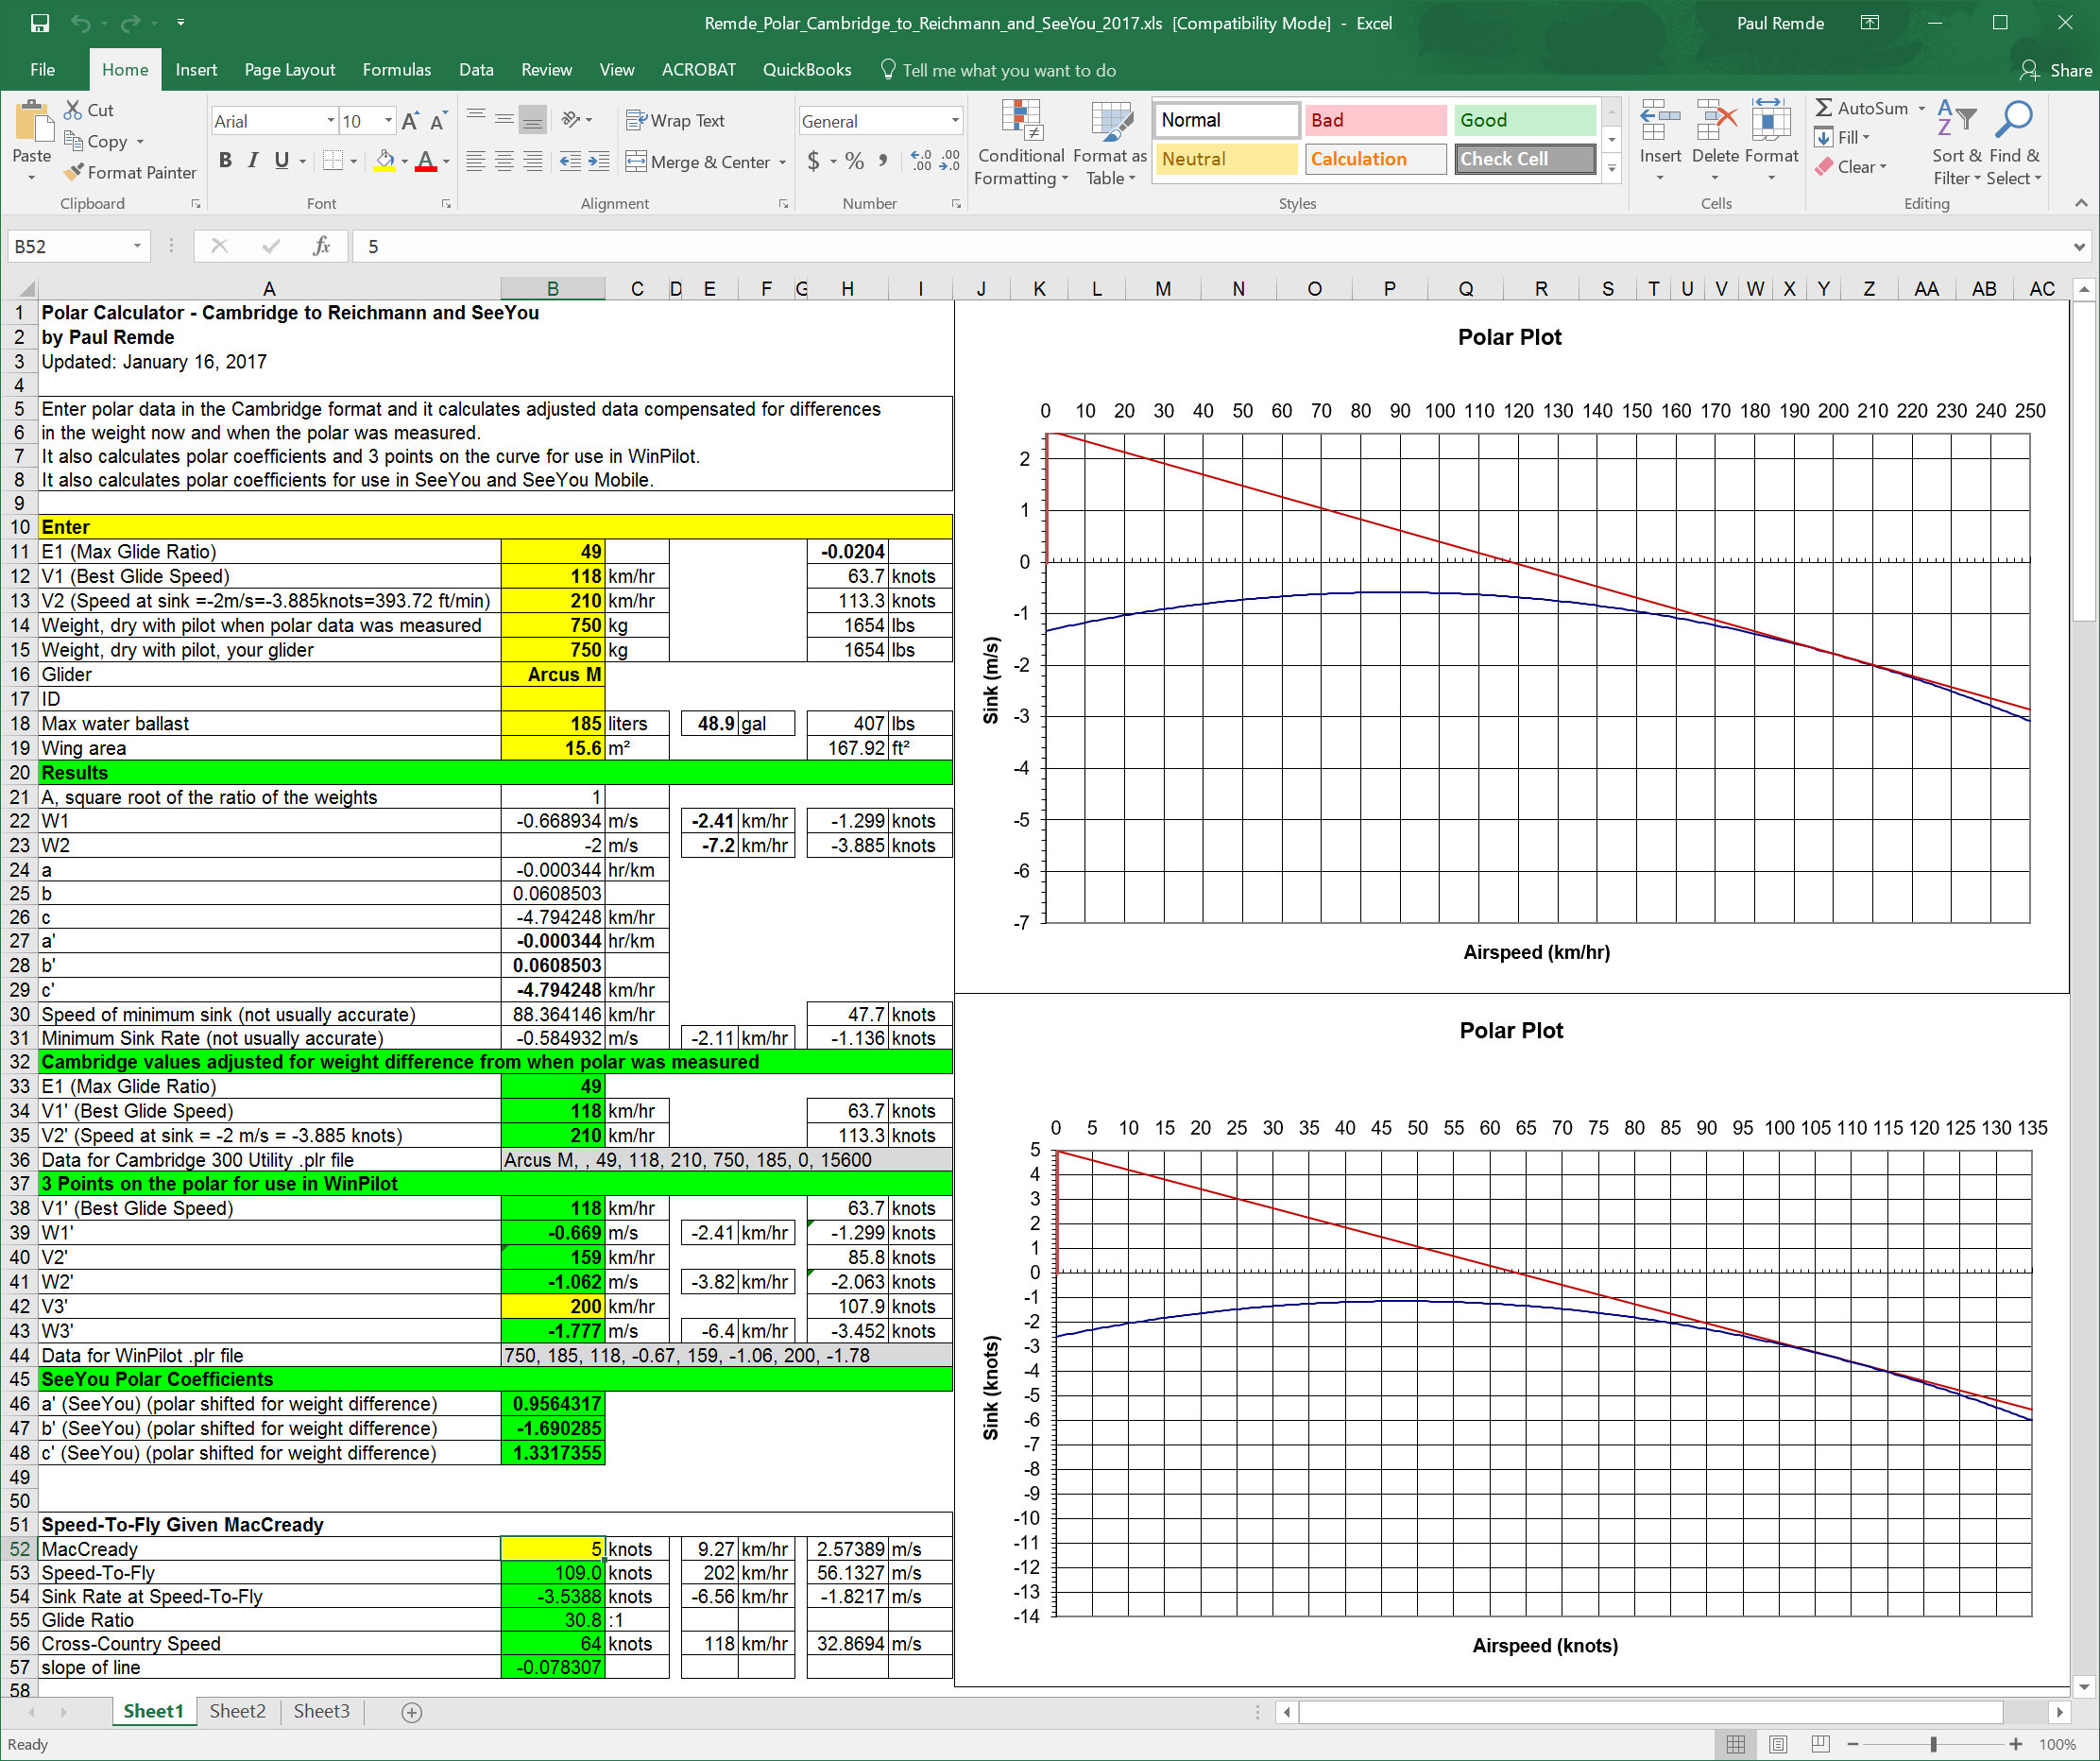The image size is (2100, 1761).
Task: Switch to the Sheet2 tab
Action: click(x=237, y=1711)
